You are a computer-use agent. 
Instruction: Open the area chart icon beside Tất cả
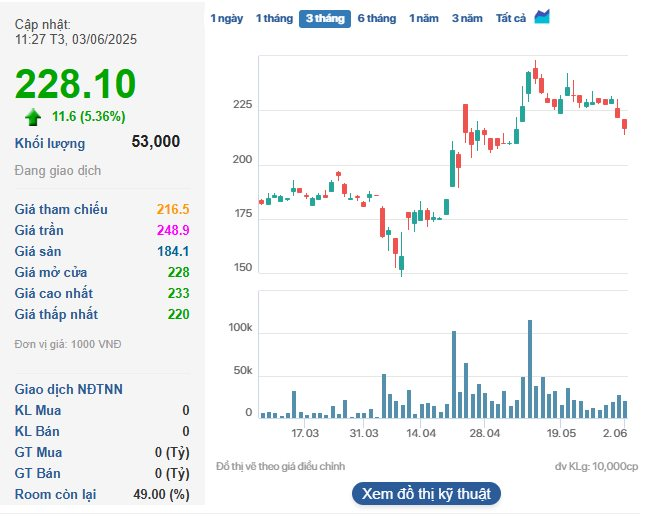pyautogui.click(x=542, y=17)
